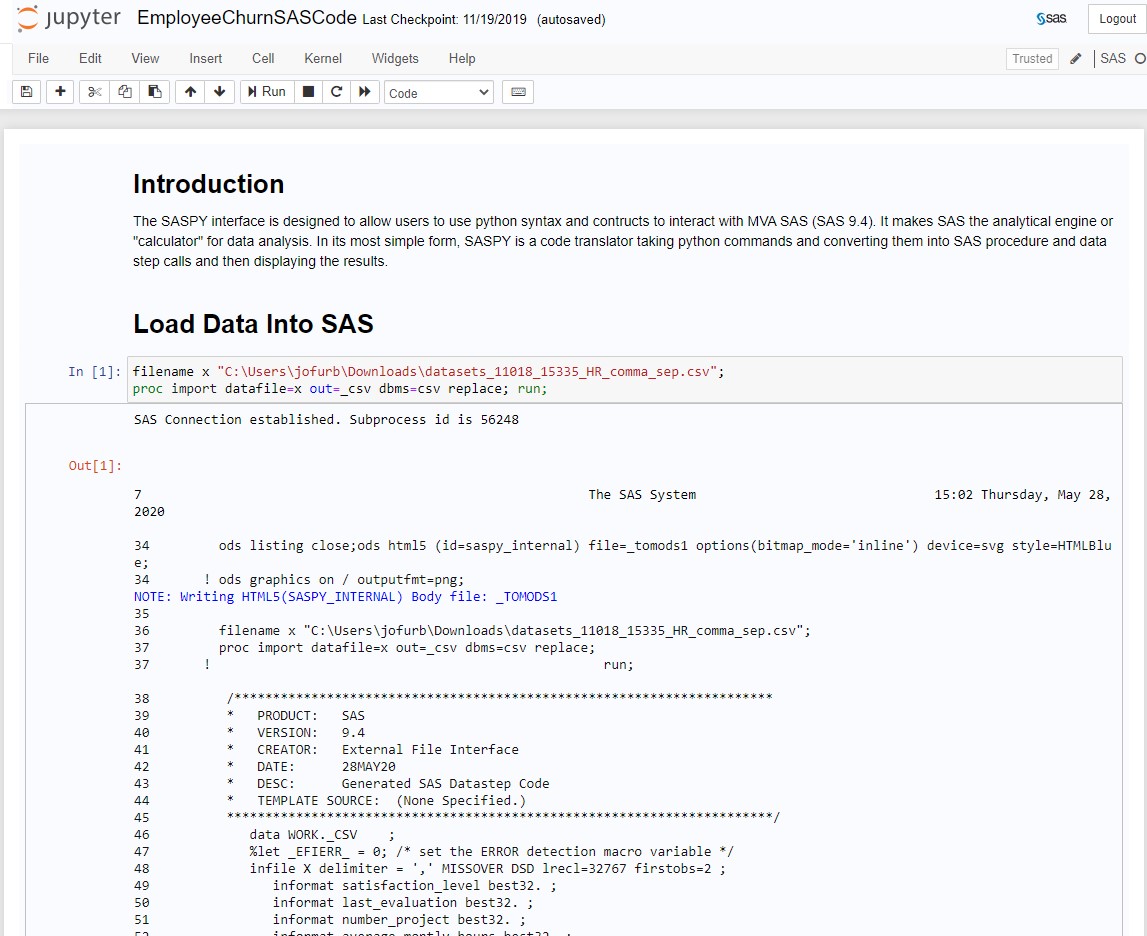
Task: Click the 'informat number_project best32.' line
Action: click(x=399, y=919)
